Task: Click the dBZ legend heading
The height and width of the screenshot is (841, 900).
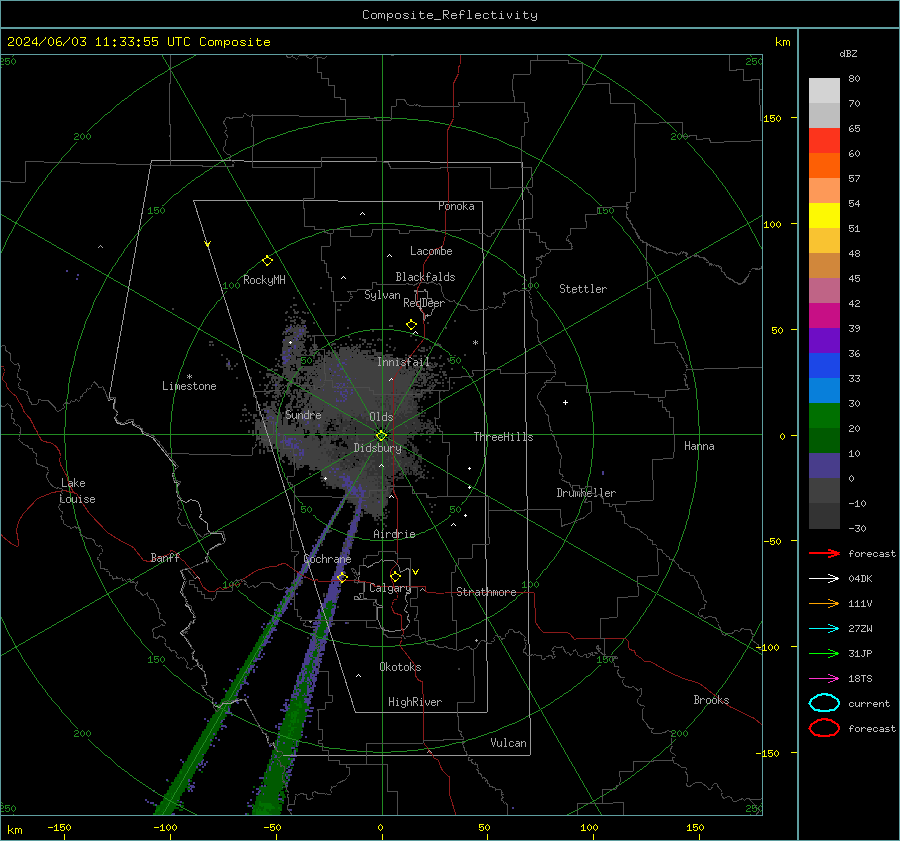Action: tap(848, 53)
